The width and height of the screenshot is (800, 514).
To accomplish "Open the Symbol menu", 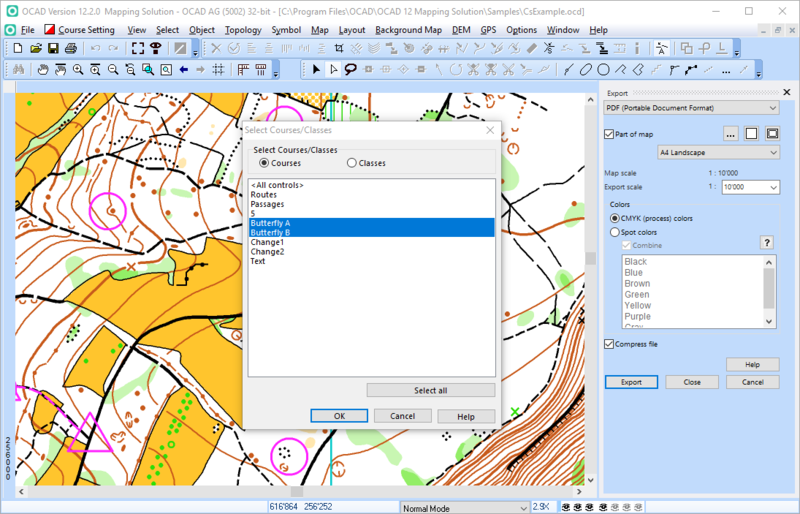I will [x=286, y=30].
